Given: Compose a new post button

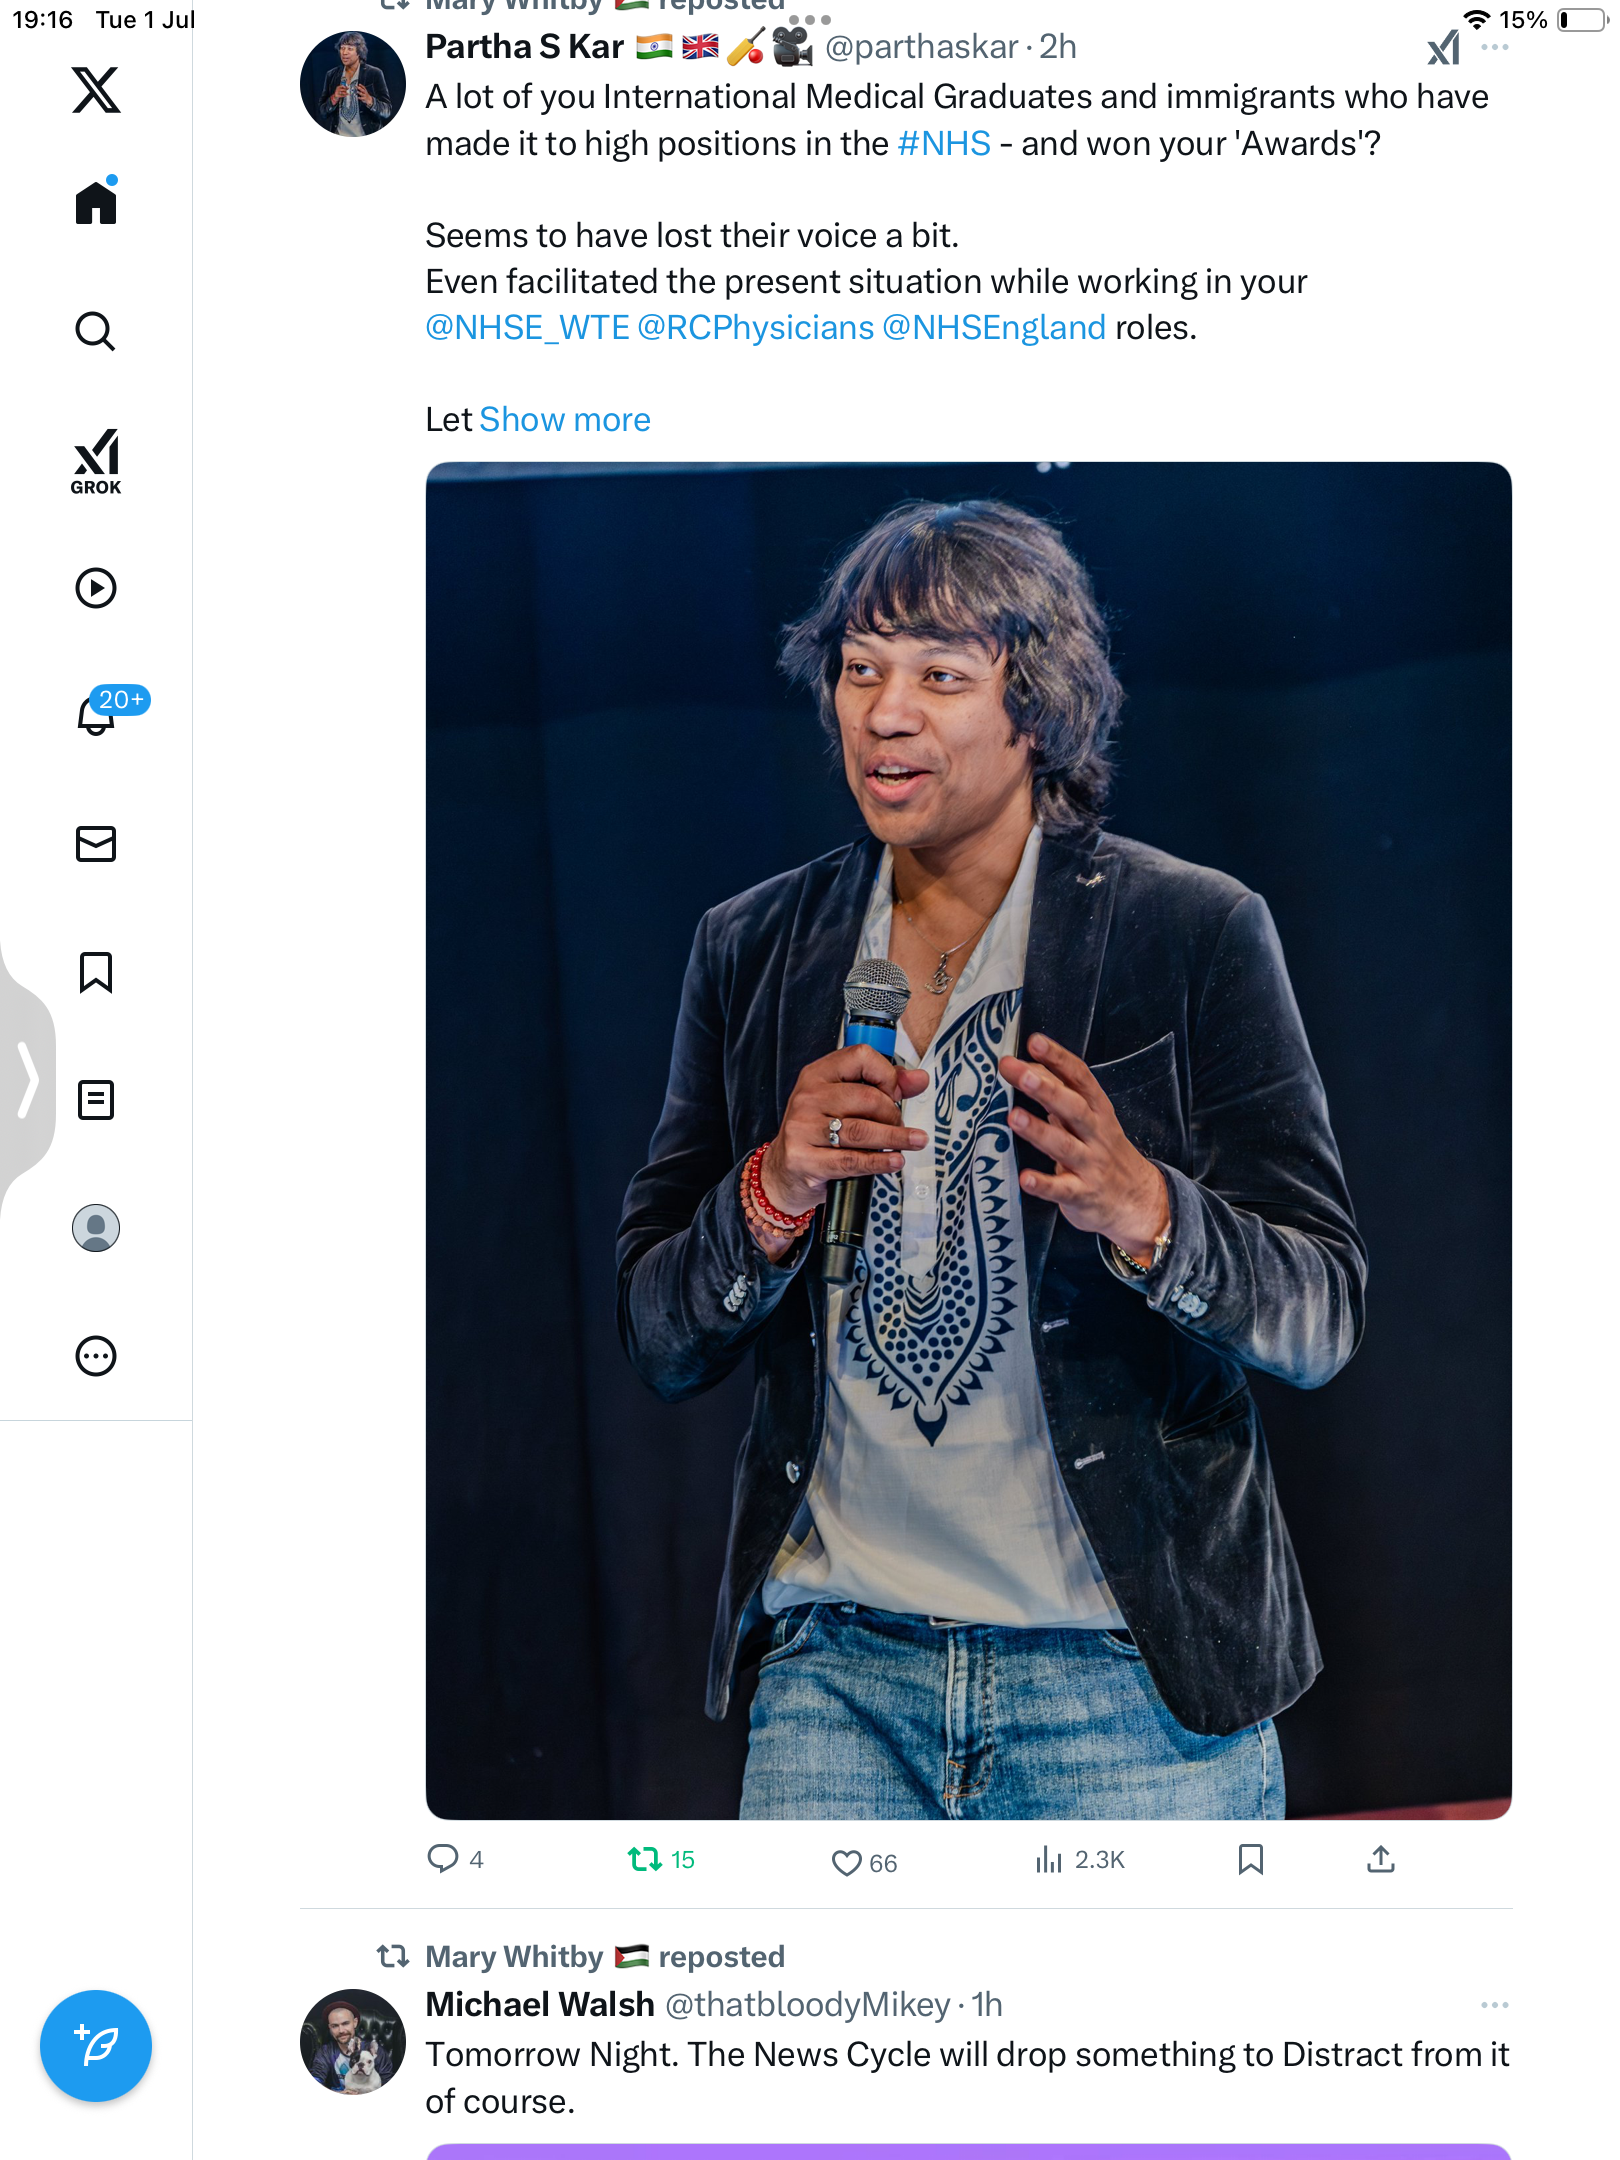Looking at the screenshot, I should (x=96, y=2046).
